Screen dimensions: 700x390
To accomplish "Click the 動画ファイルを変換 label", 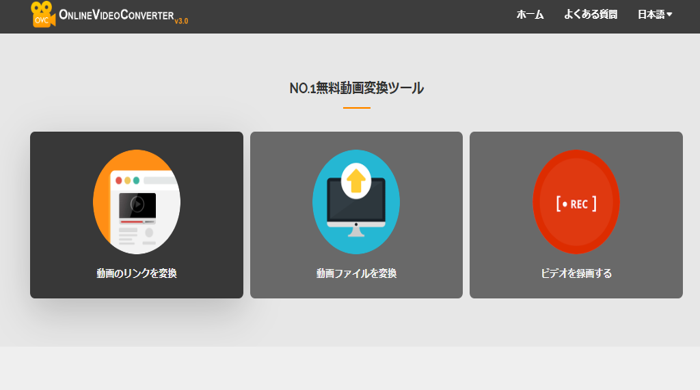I will coord(356,273).
